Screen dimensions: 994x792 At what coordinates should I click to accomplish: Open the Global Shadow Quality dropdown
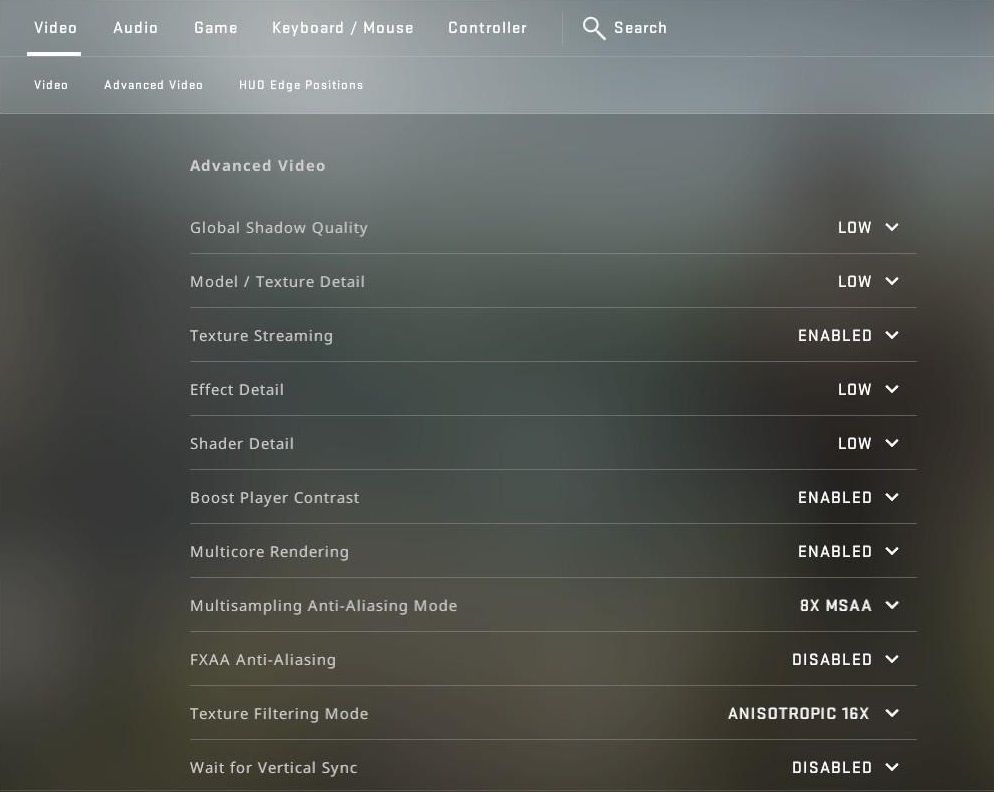868,227
